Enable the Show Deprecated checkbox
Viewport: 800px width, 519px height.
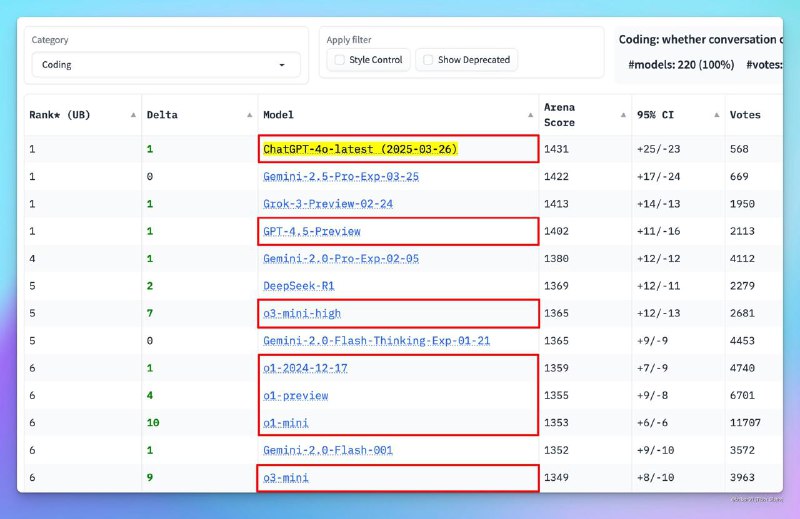click(x=428, y=60)
